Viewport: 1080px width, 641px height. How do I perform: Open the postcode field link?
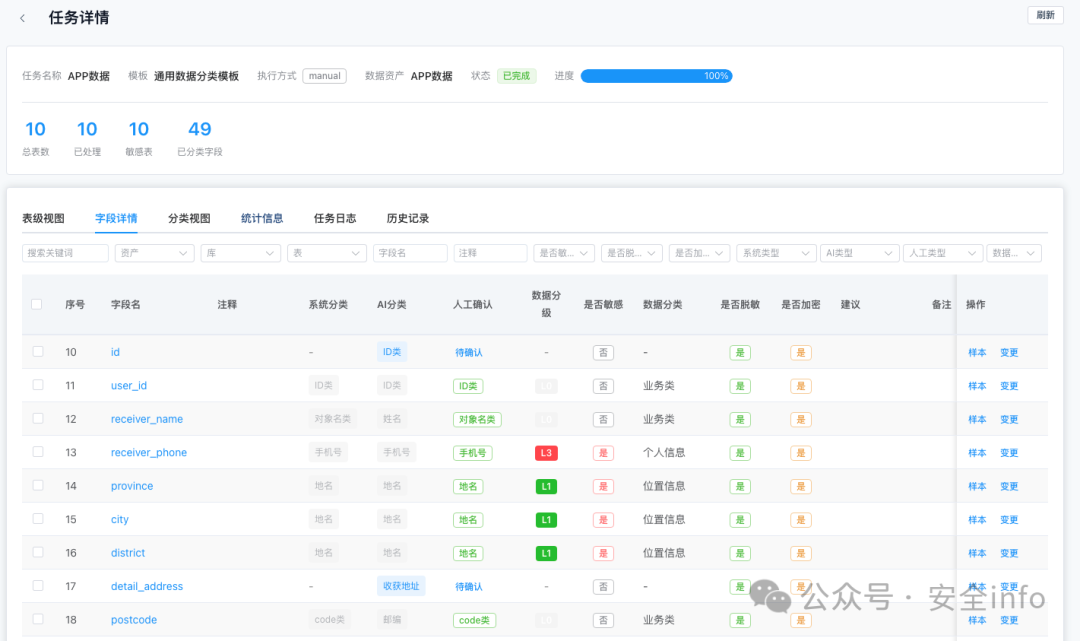tap(134, 620)
